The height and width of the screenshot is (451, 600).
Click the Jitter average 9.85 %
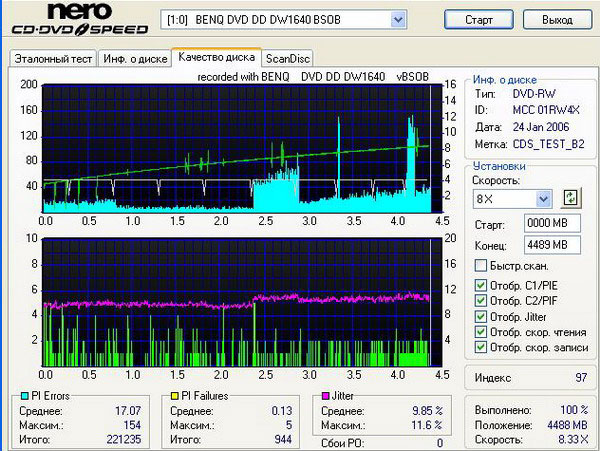click(x=427, y=411)
